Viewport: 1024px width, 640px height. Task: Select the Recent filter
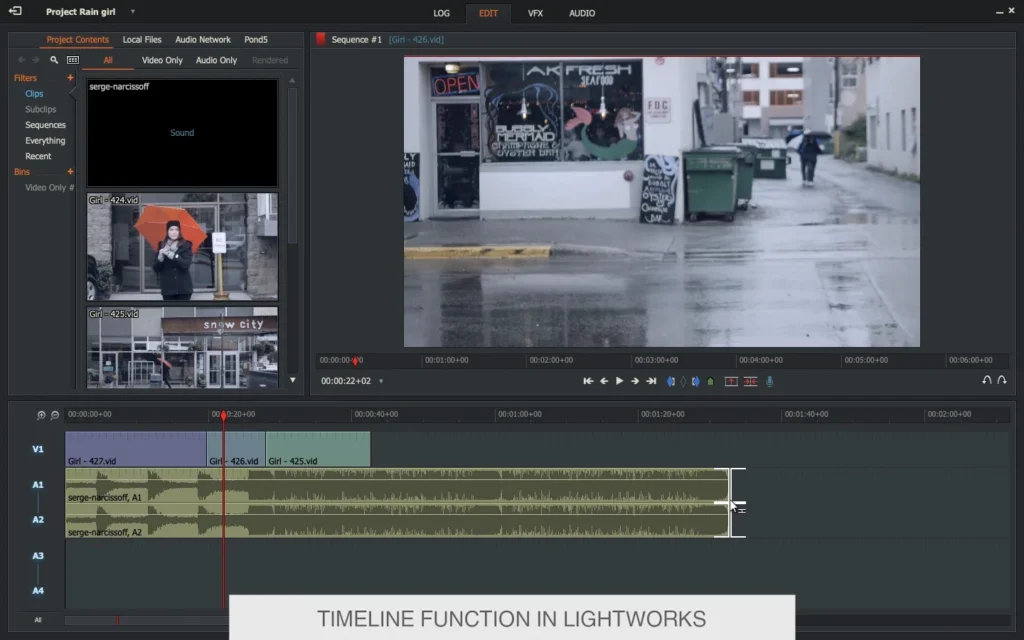click(38, 157)
